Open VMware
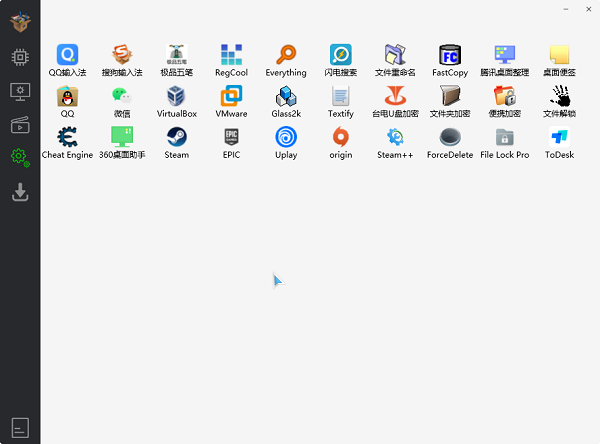 pos(232,101)
